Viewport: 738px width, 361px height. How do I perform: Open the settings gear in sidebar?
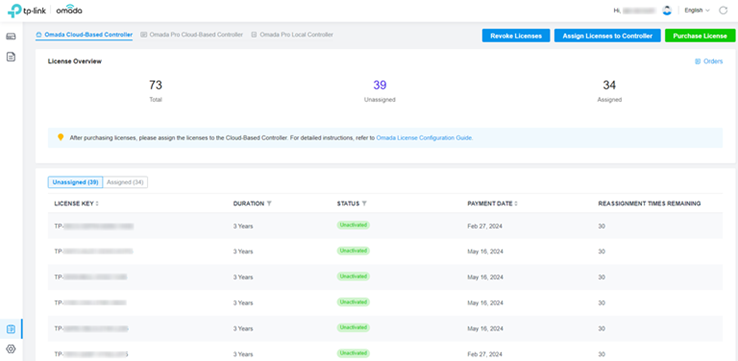tap(11, 349)
